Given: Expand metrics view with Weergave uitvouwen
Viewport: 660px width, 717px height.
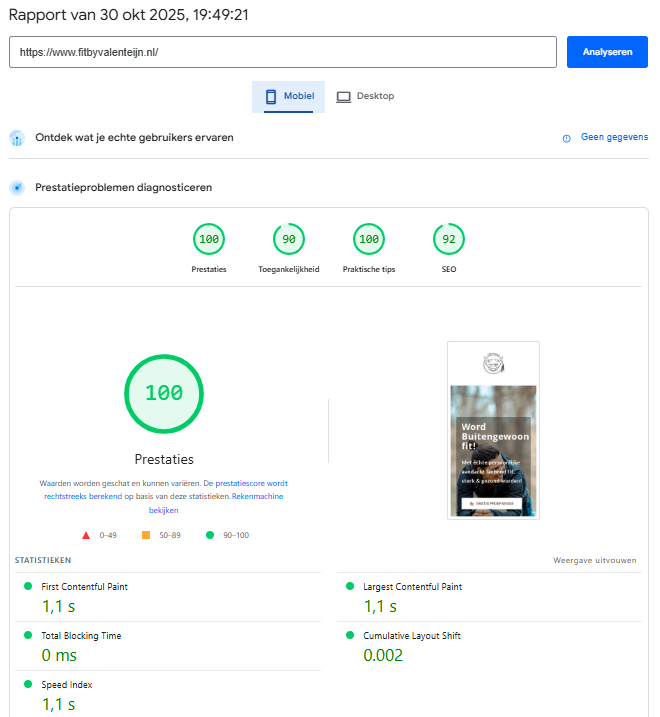Looking at the screenshot, I should tap(594, 560).
